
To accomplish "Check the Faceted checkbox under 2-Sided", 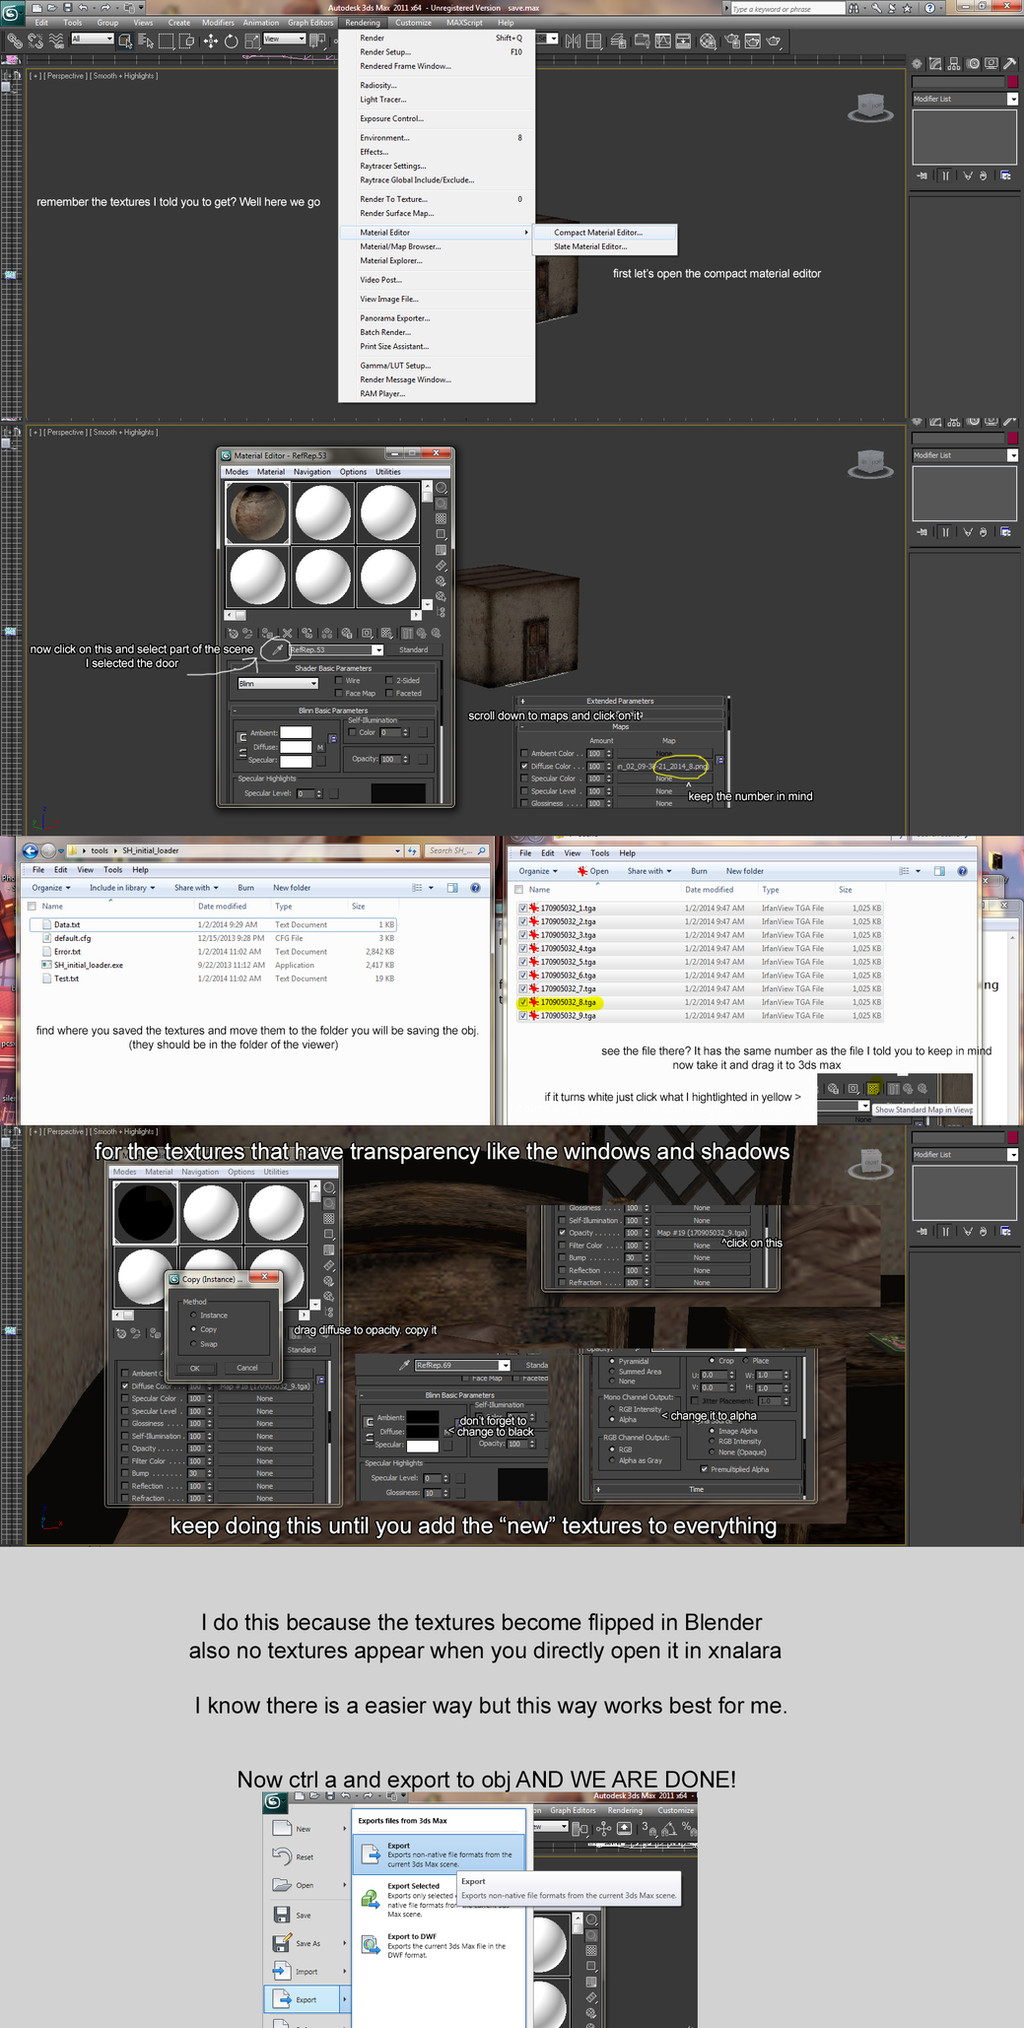I will point(389,693).
